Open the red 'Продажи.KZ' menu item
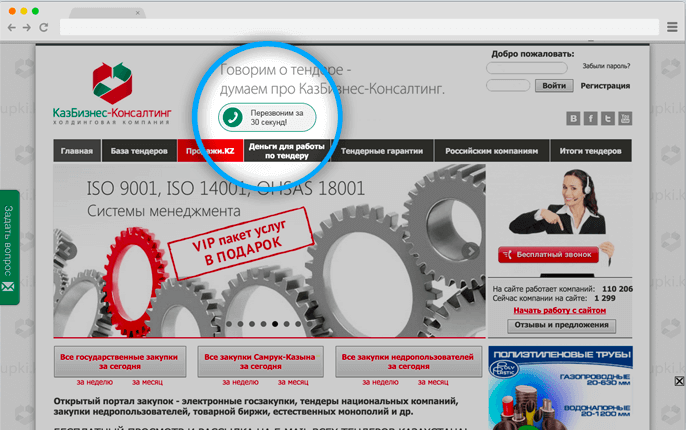 click(x=210, y=151)
